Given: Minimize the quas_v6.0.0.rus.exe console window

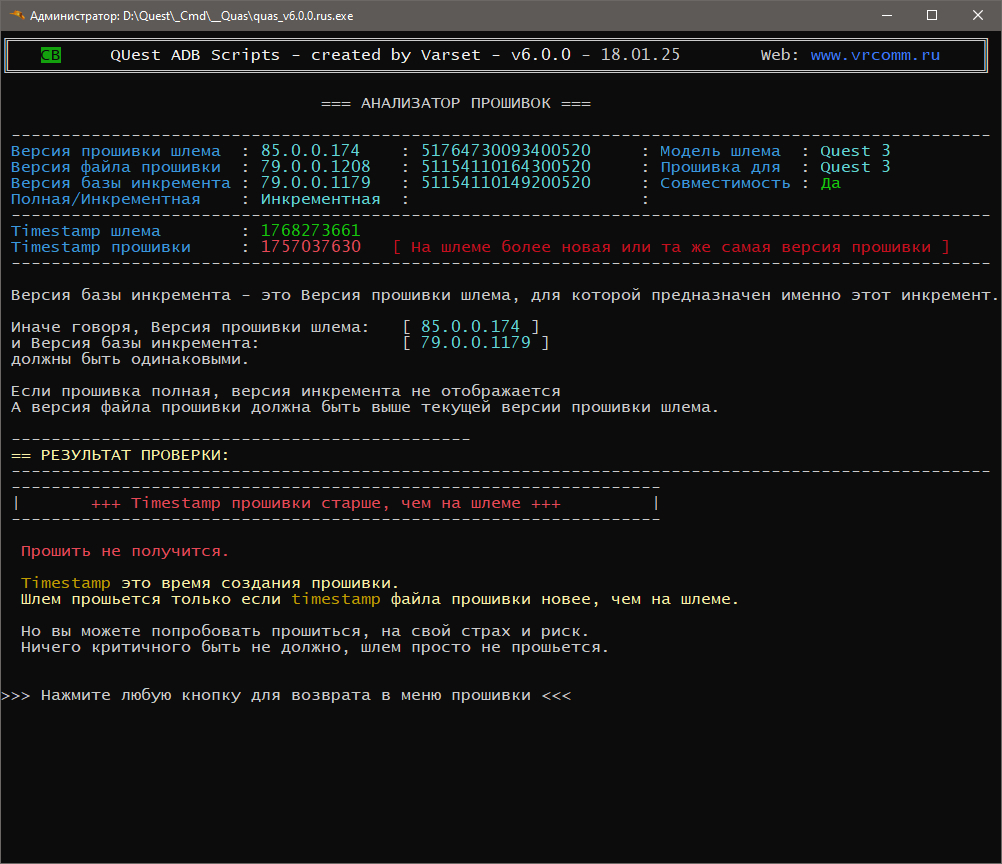Looking at the screenshot, I should coord(886,15).
